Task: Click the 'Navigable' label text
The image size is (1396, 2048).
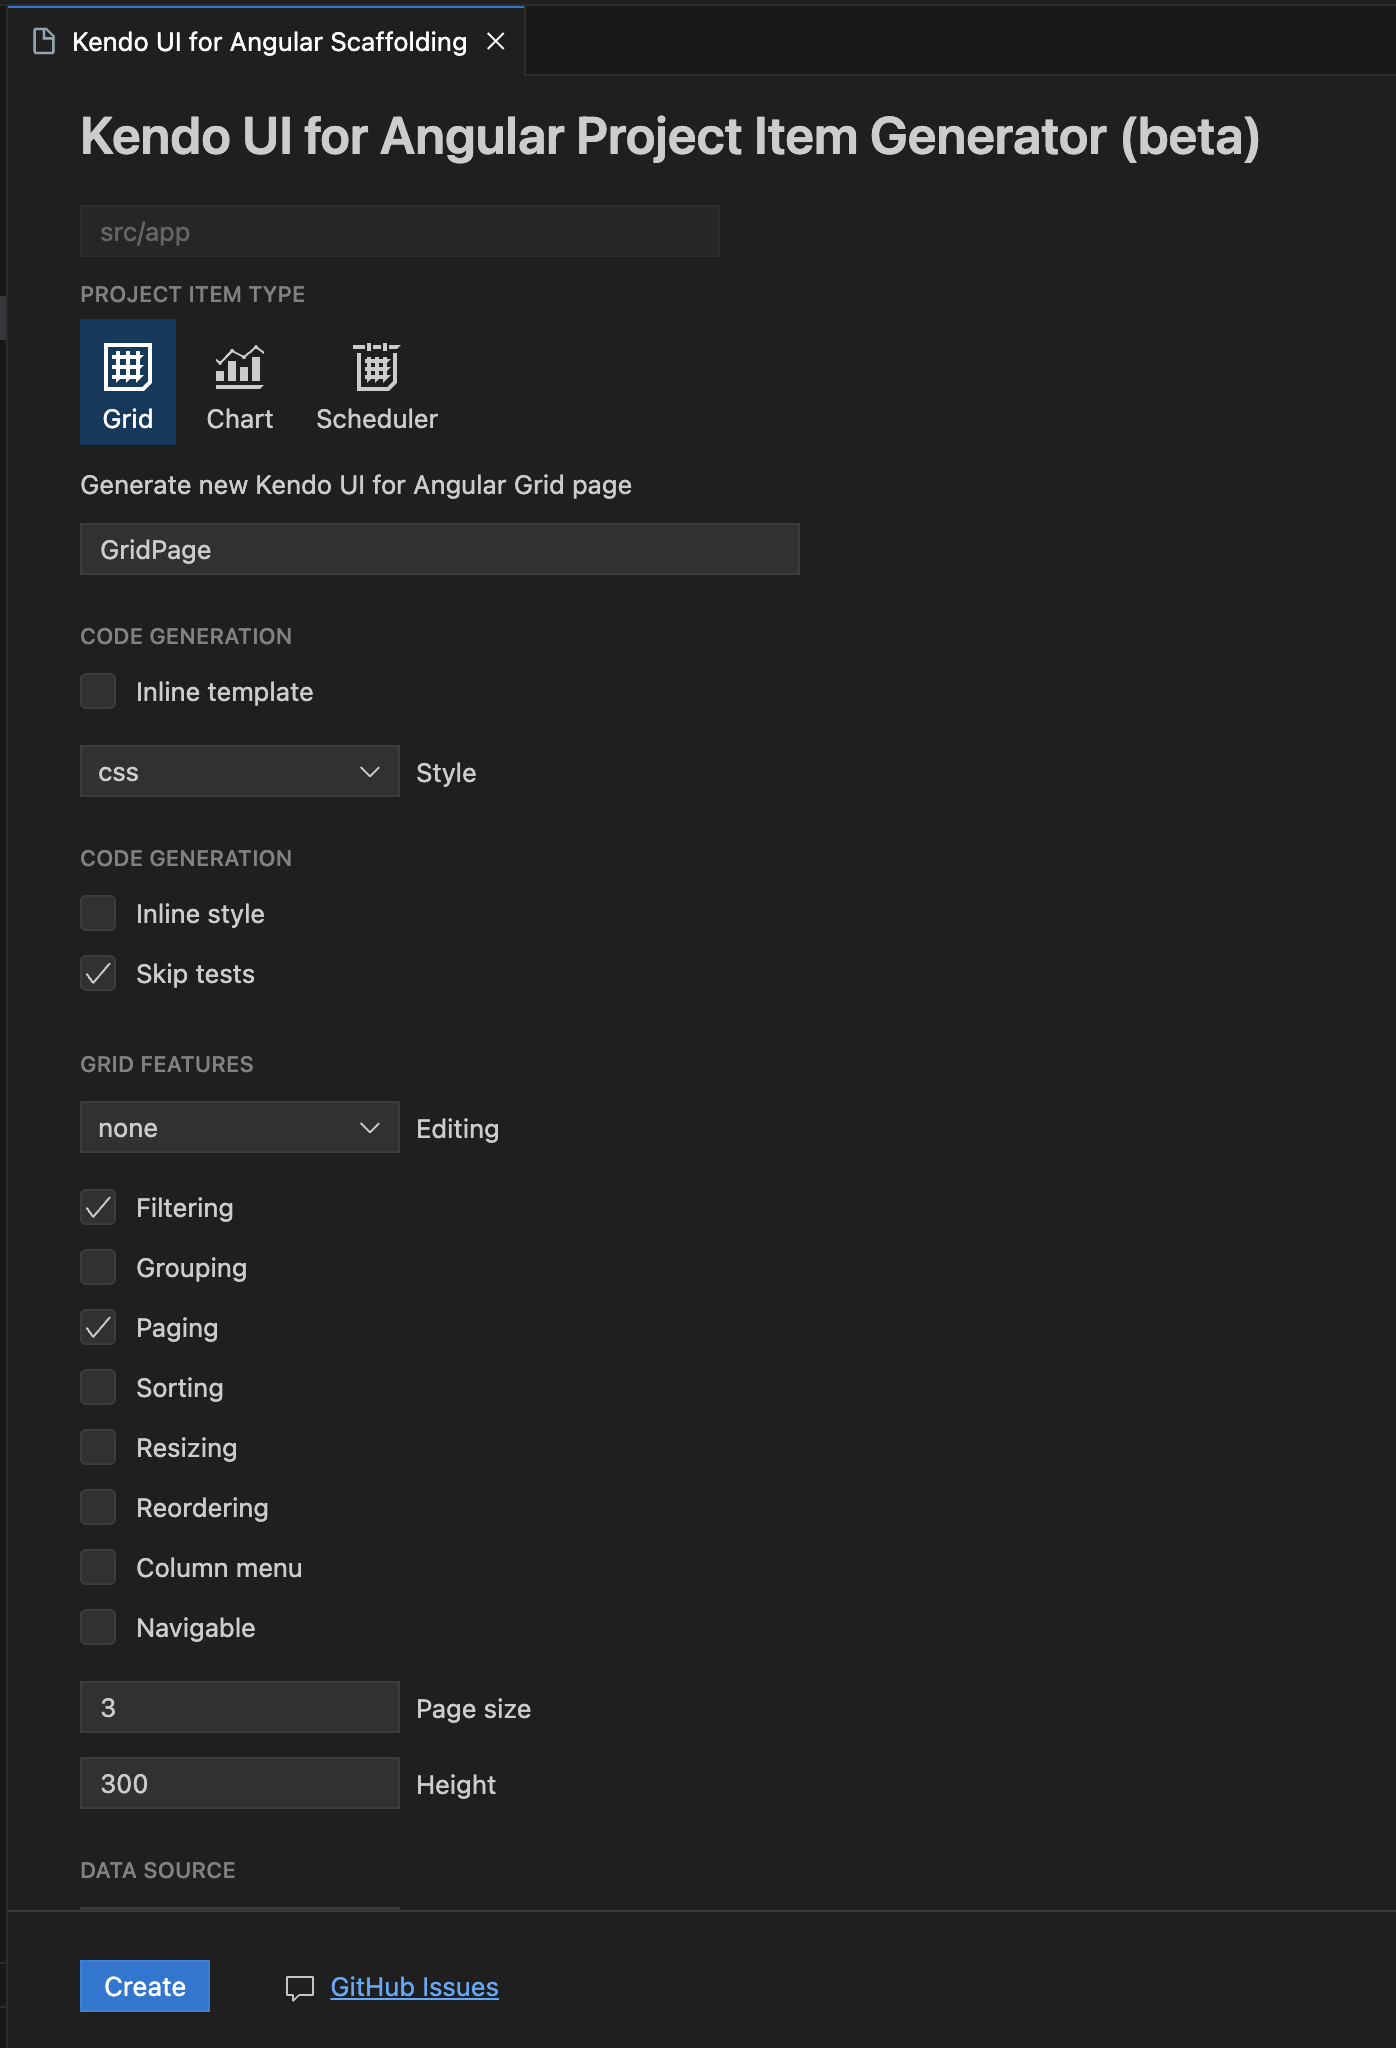Action: (196, 1628)
